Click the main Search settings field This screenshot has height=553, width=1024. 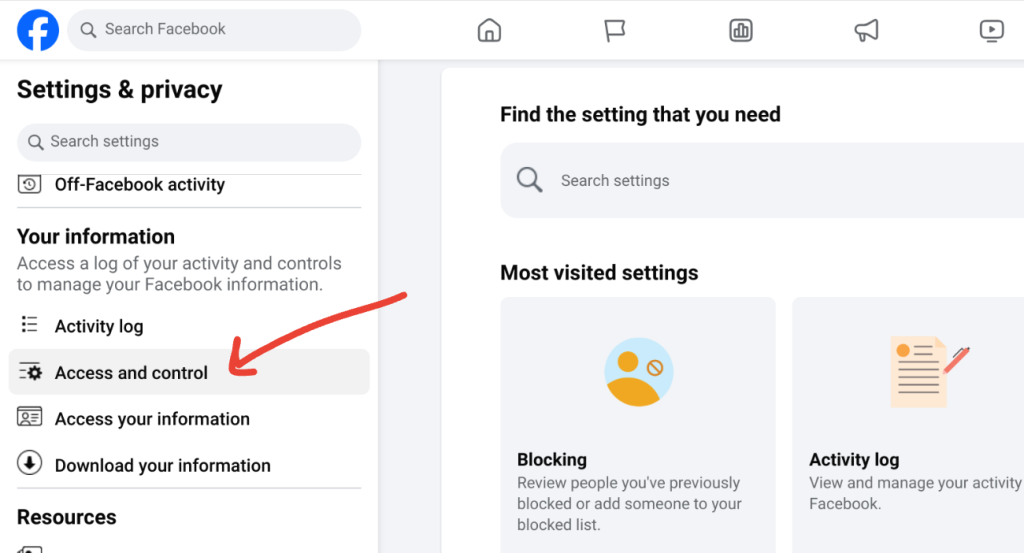[760, 181]
